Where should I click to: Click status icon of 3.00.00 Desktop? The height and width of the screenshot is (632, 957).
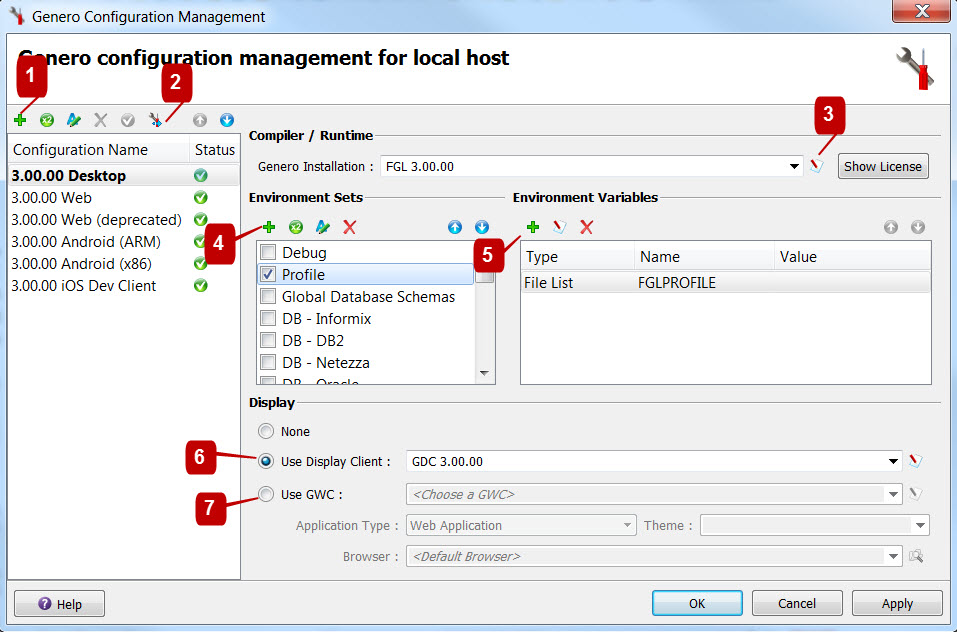click(201, 176)
